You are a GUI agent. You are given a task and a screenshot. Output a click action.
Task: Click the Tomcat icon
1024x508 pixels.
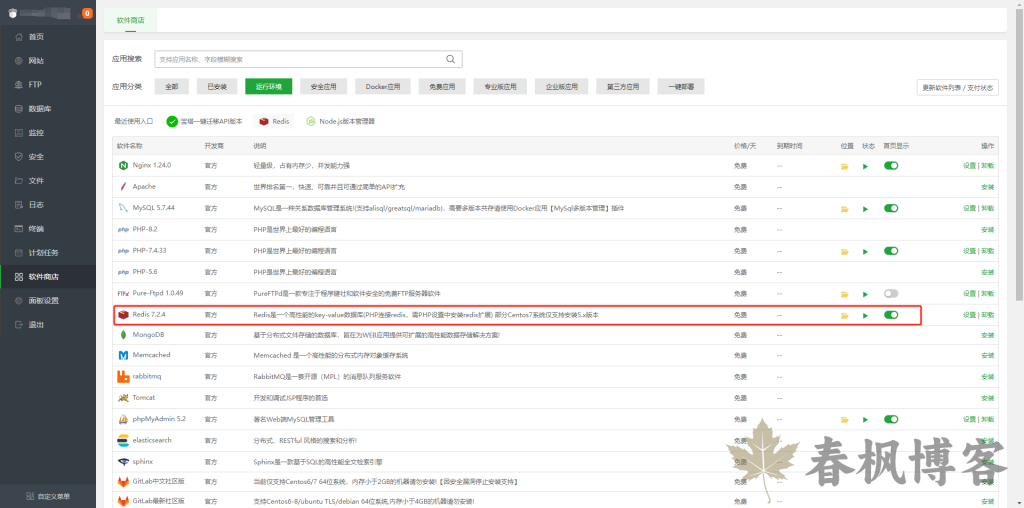[122, 398]
